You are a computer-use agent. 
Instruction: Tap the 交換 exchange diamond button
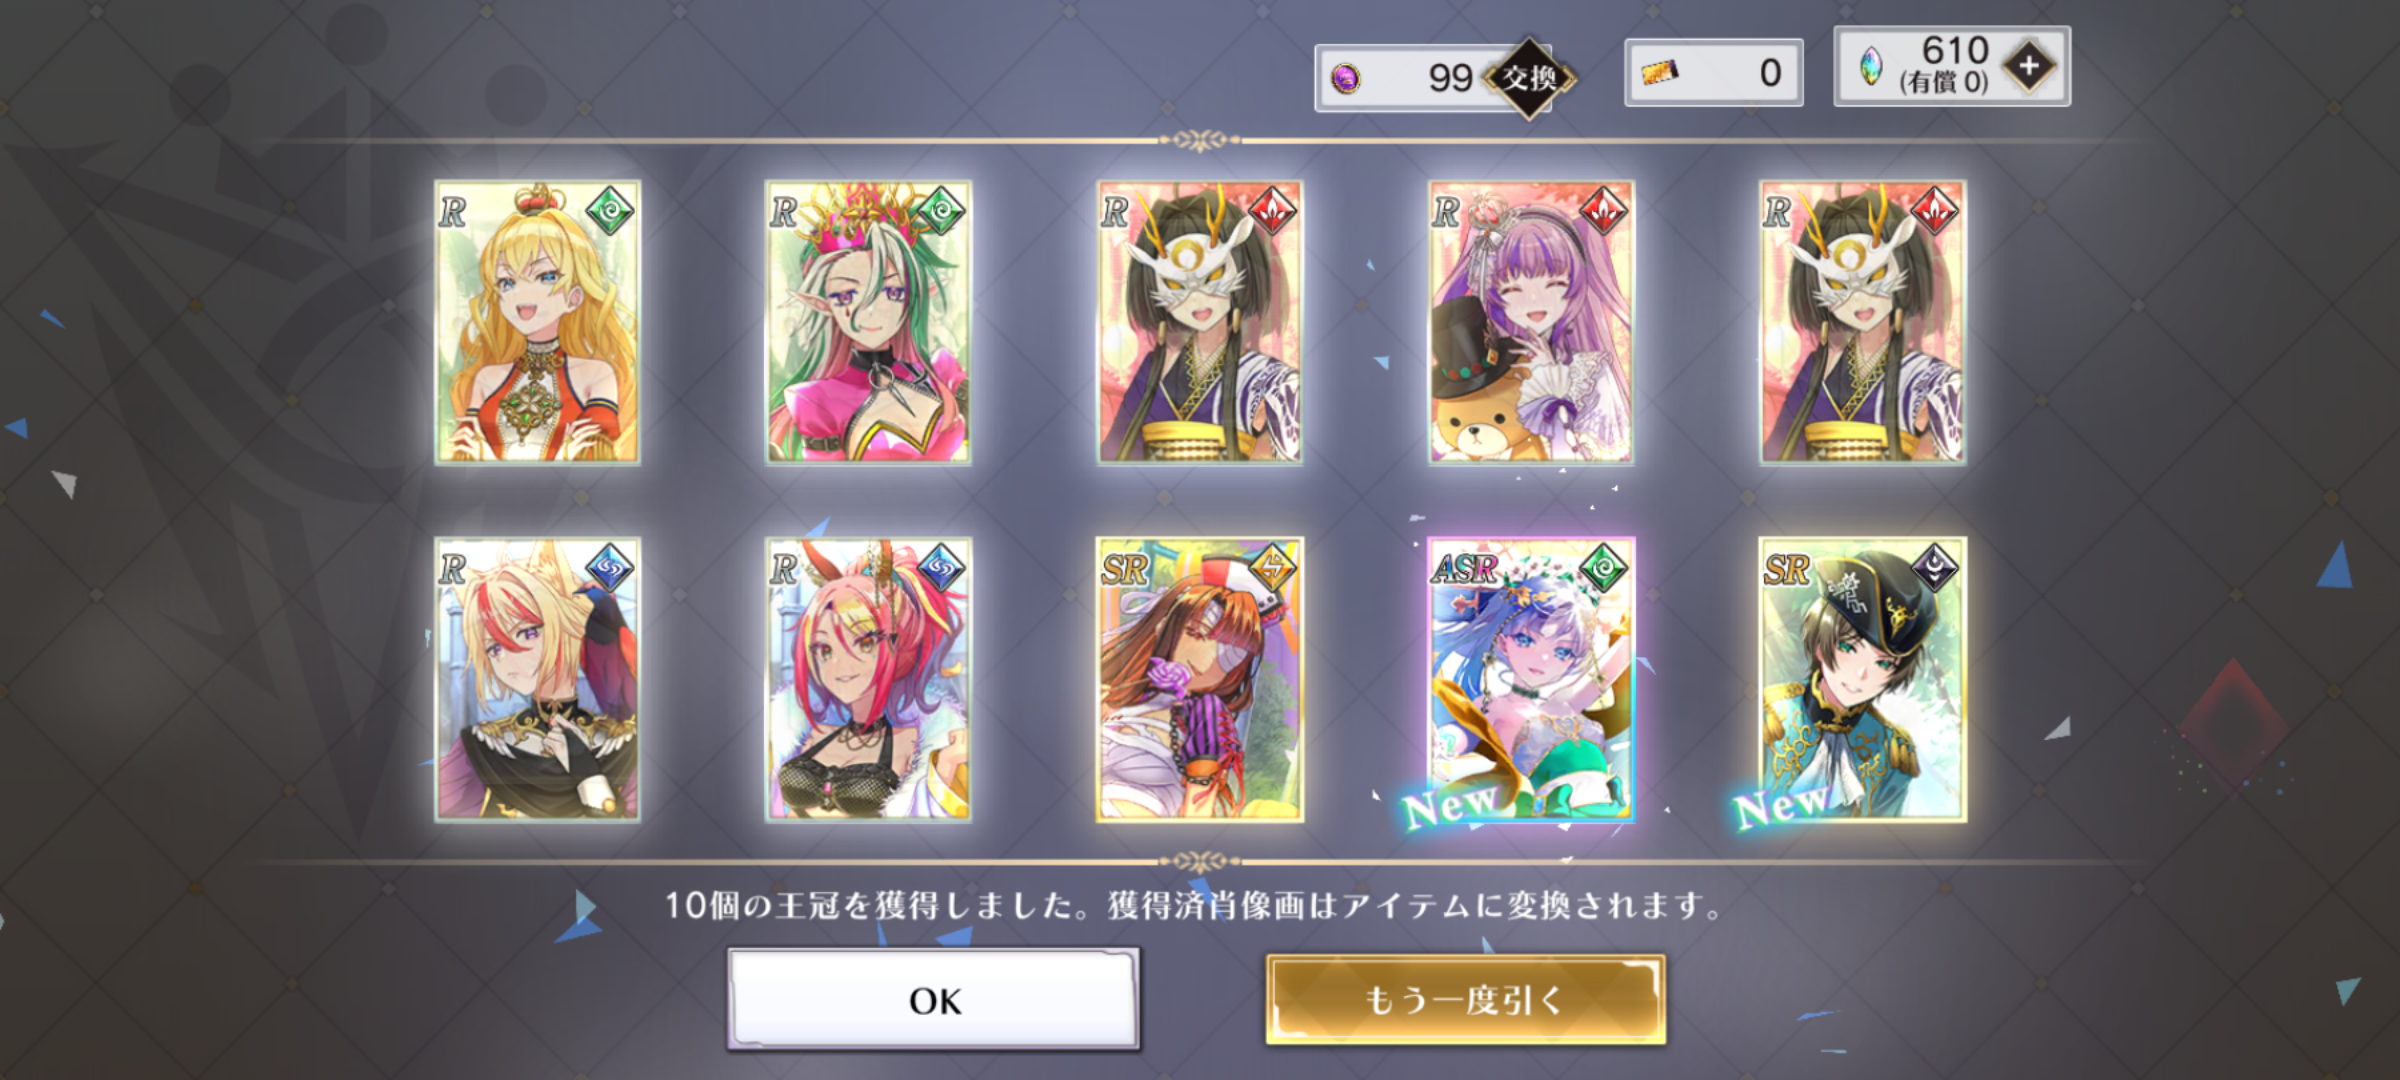point(1529,78)
